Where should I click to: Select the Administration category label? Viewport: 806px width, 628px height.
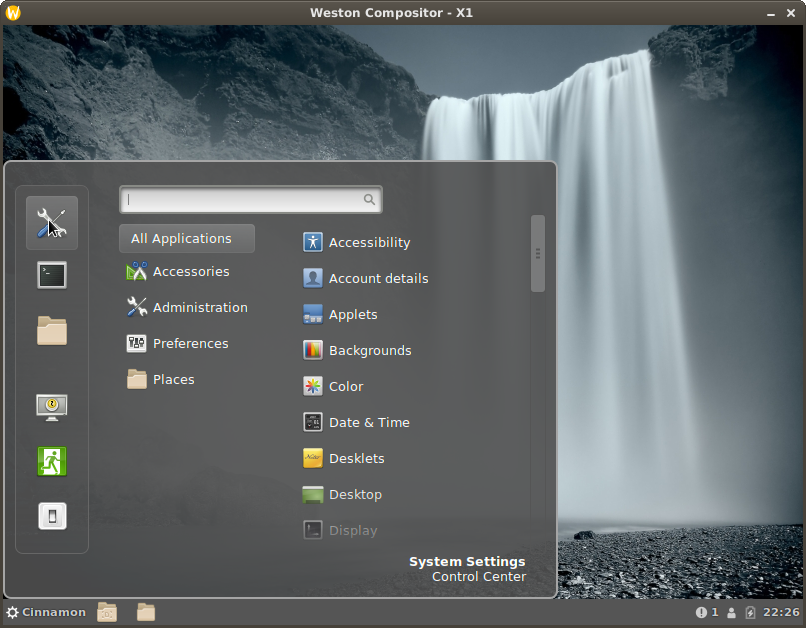tap(200, 307)
